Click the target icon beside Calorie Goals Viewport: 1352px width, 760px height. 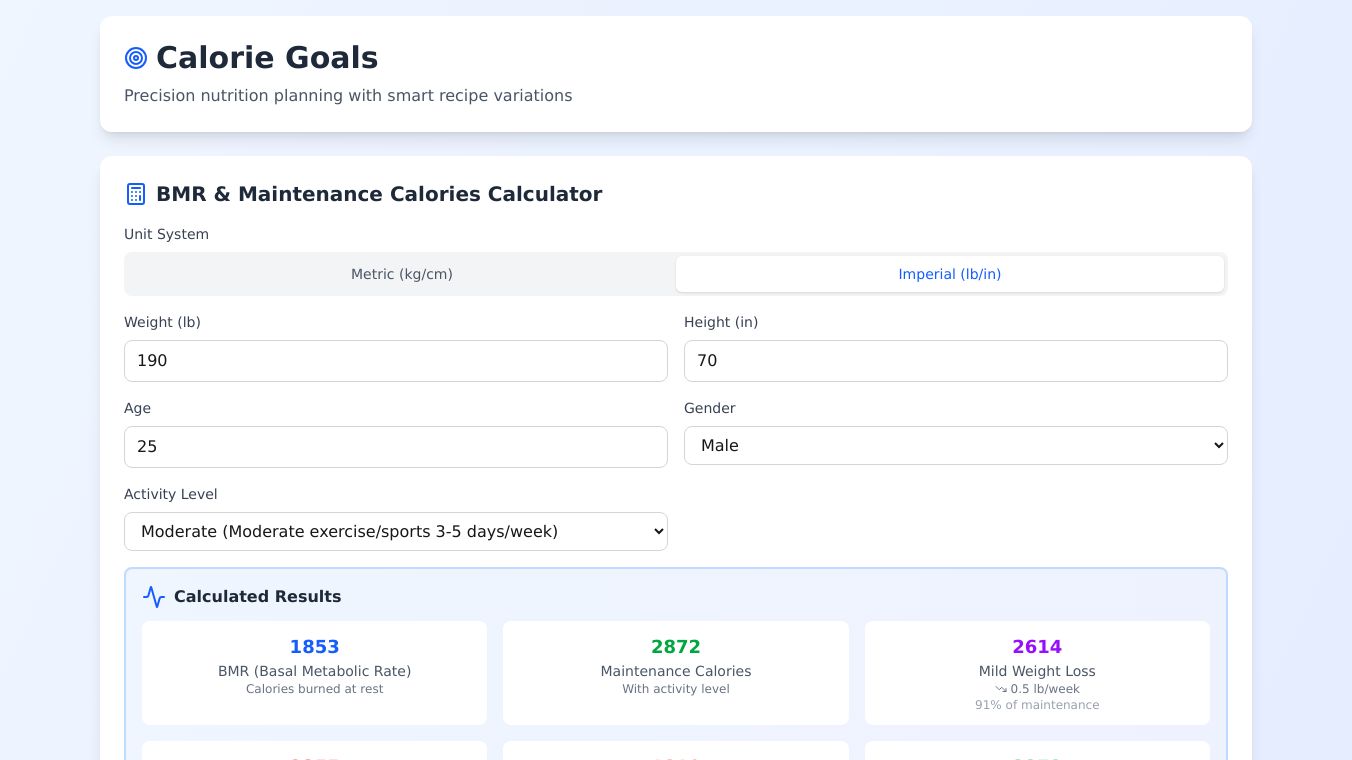[x=136, y=58]
